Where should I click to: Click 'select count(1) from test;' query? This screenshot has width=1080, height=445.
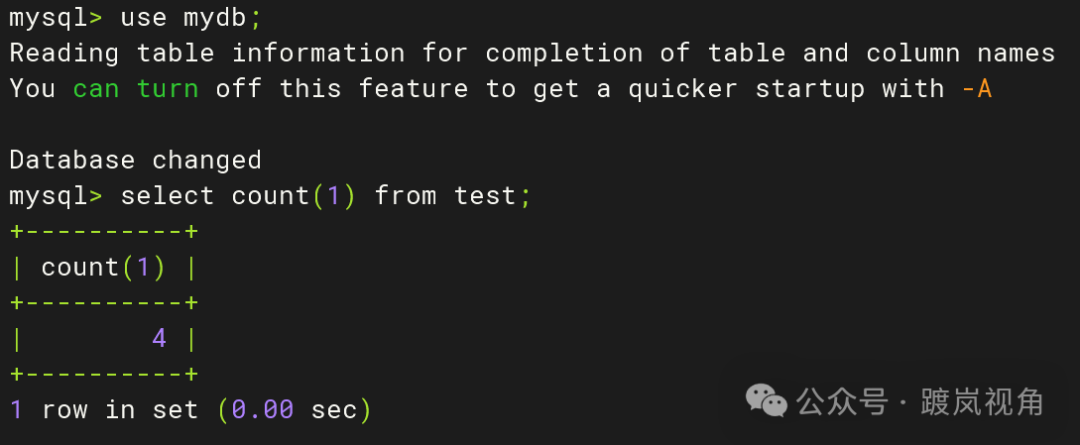tap(325, 196)
